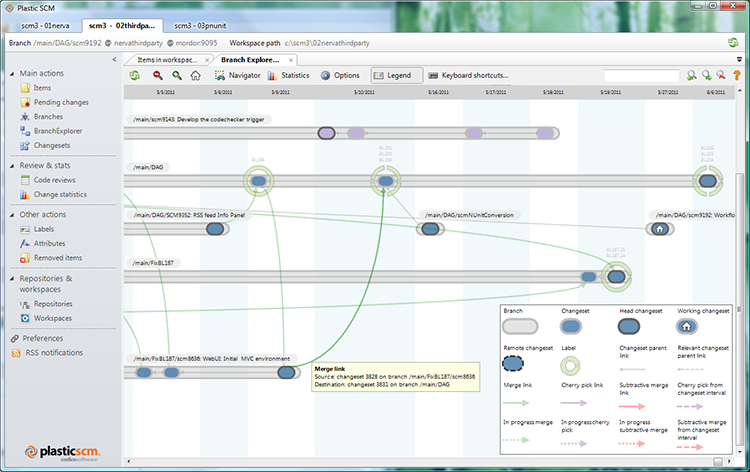Open RSS notifications in sidebar
750x472 pixels.
coord(47,353)
